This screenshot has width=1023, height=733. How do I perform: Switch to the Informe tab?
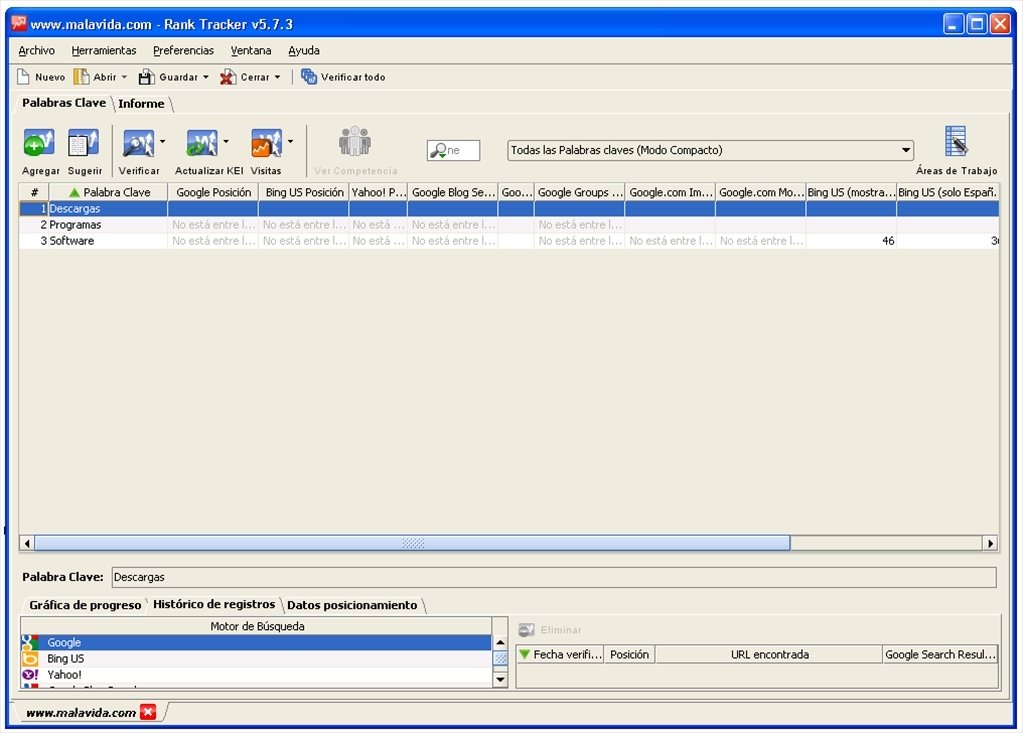click(x=142, y=104)
